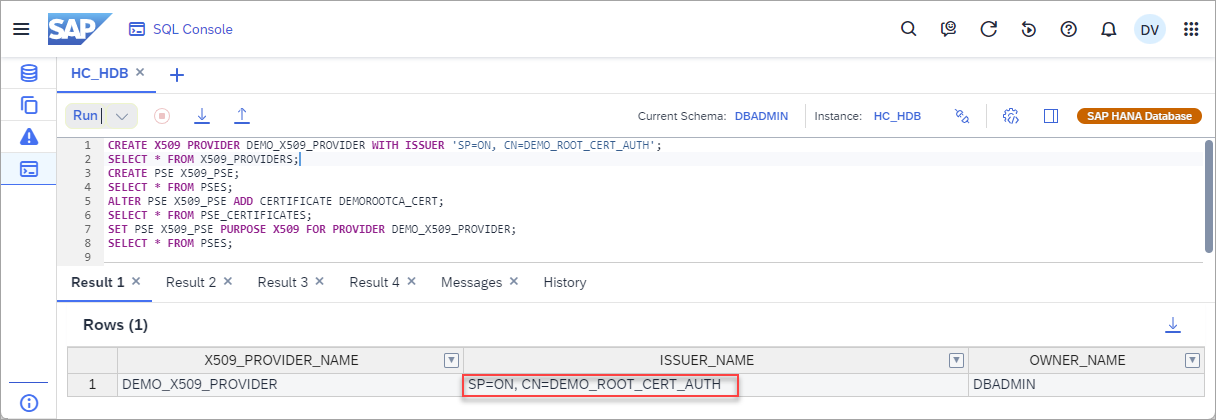Select the SP=ON, CN=DEMO_ROOT_CERT_AUTH cell
The image size is (1216, 420).
(716, 384)
